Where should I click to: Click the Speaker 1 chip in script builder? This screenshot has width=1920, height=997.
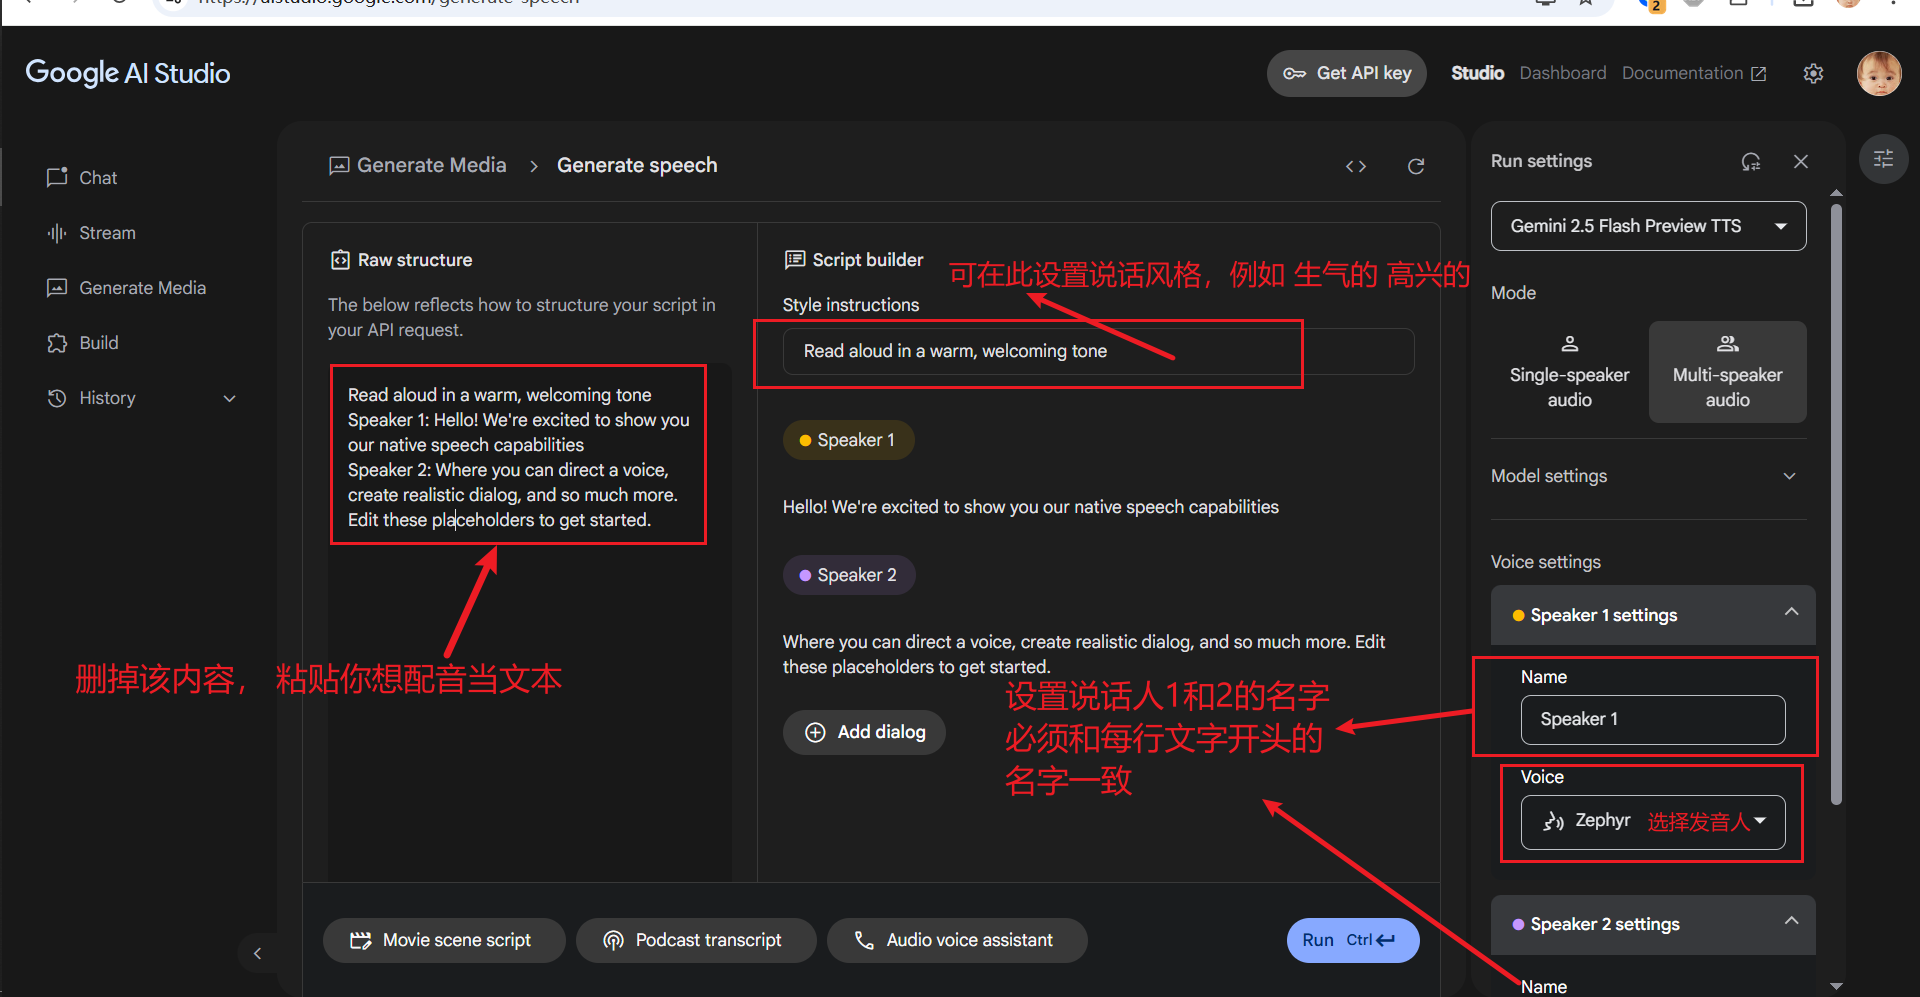848,440
